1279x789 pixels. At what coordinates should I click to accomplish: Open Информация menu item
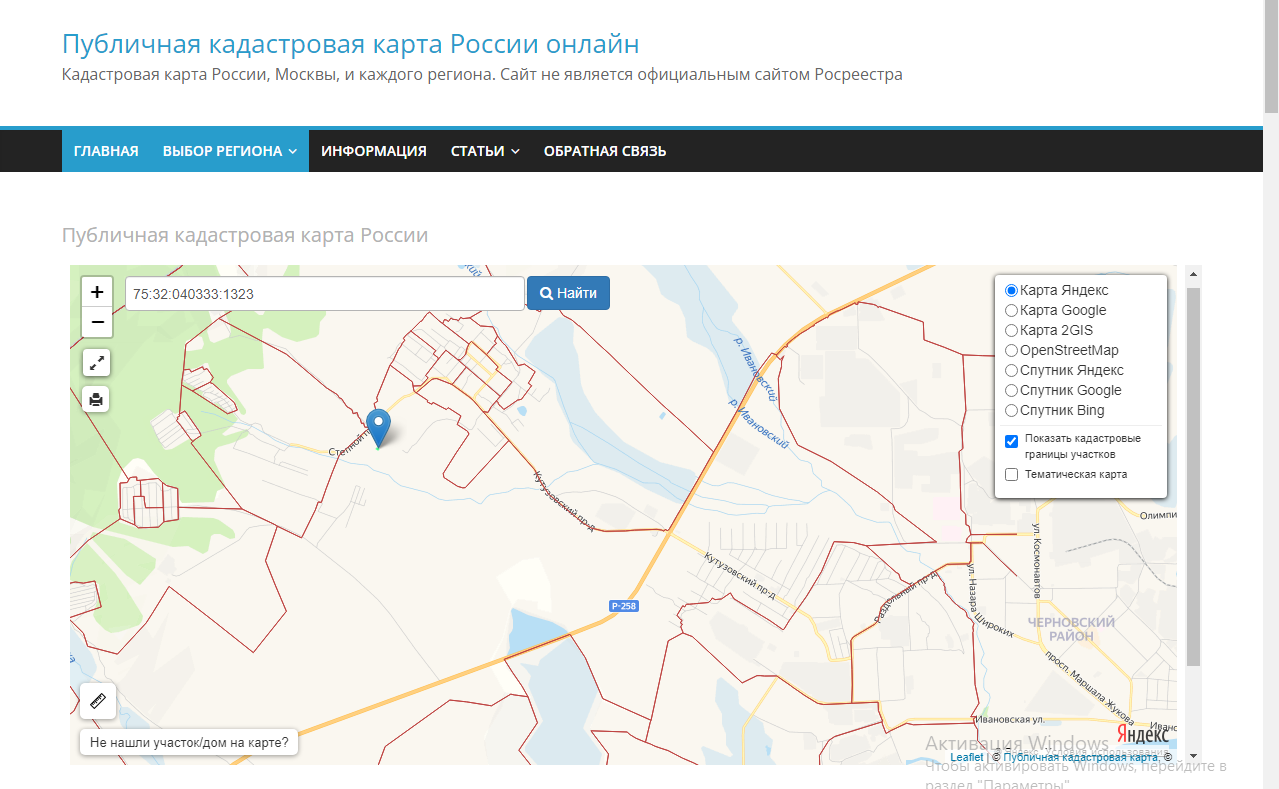coord(374,151)
